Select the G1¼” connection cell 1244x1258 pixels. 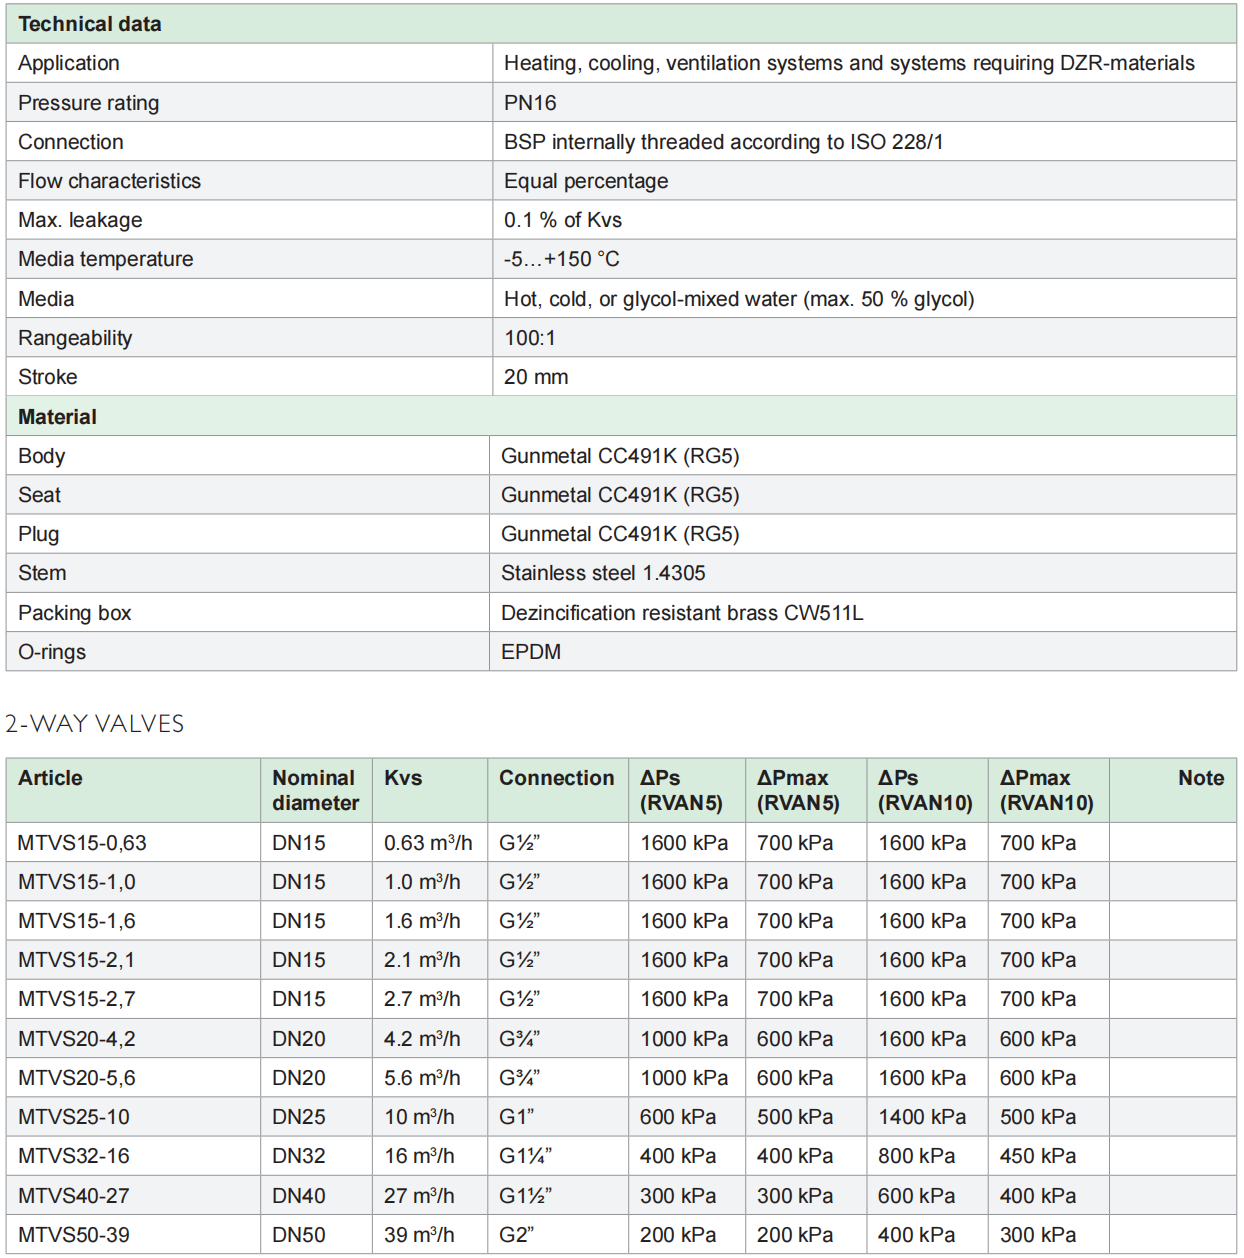[525, 1156]
